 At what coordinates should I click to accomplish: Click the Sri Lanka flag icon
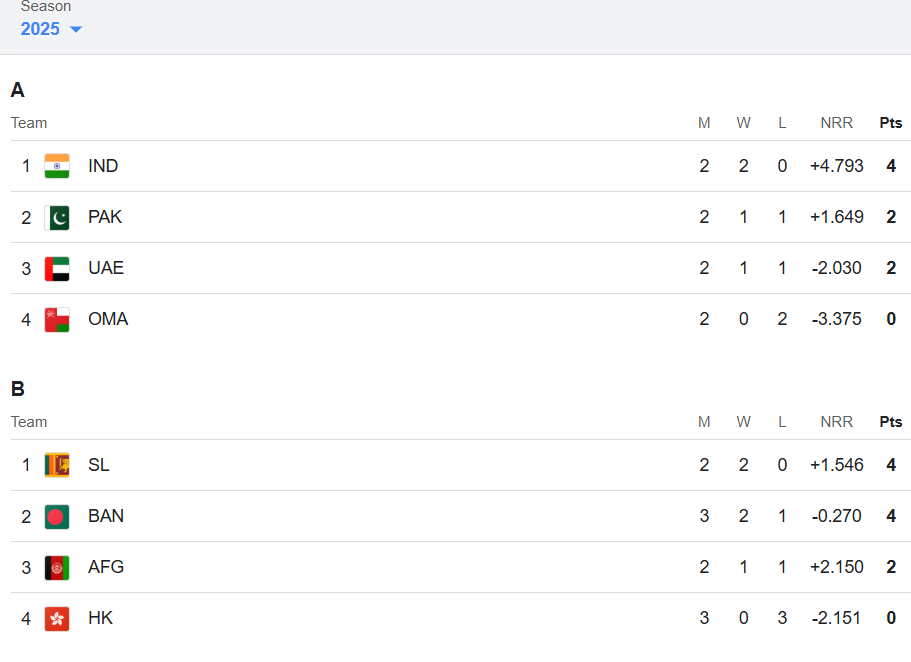(x=57, y=464)
